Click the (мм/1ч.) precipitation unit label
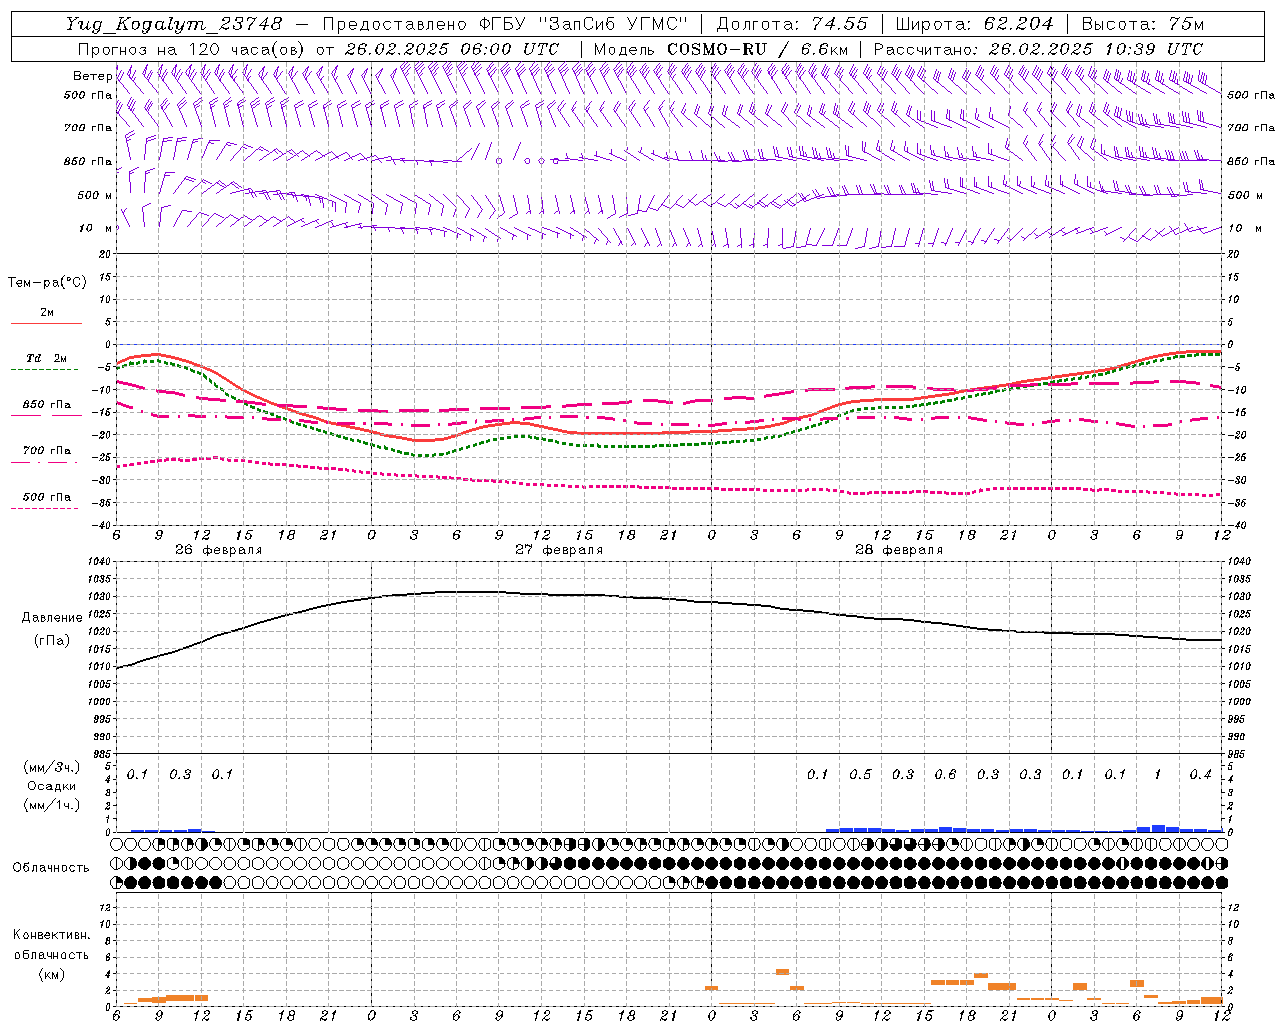The height and width of the screenshot is (1024, 1280). point(52,805)
